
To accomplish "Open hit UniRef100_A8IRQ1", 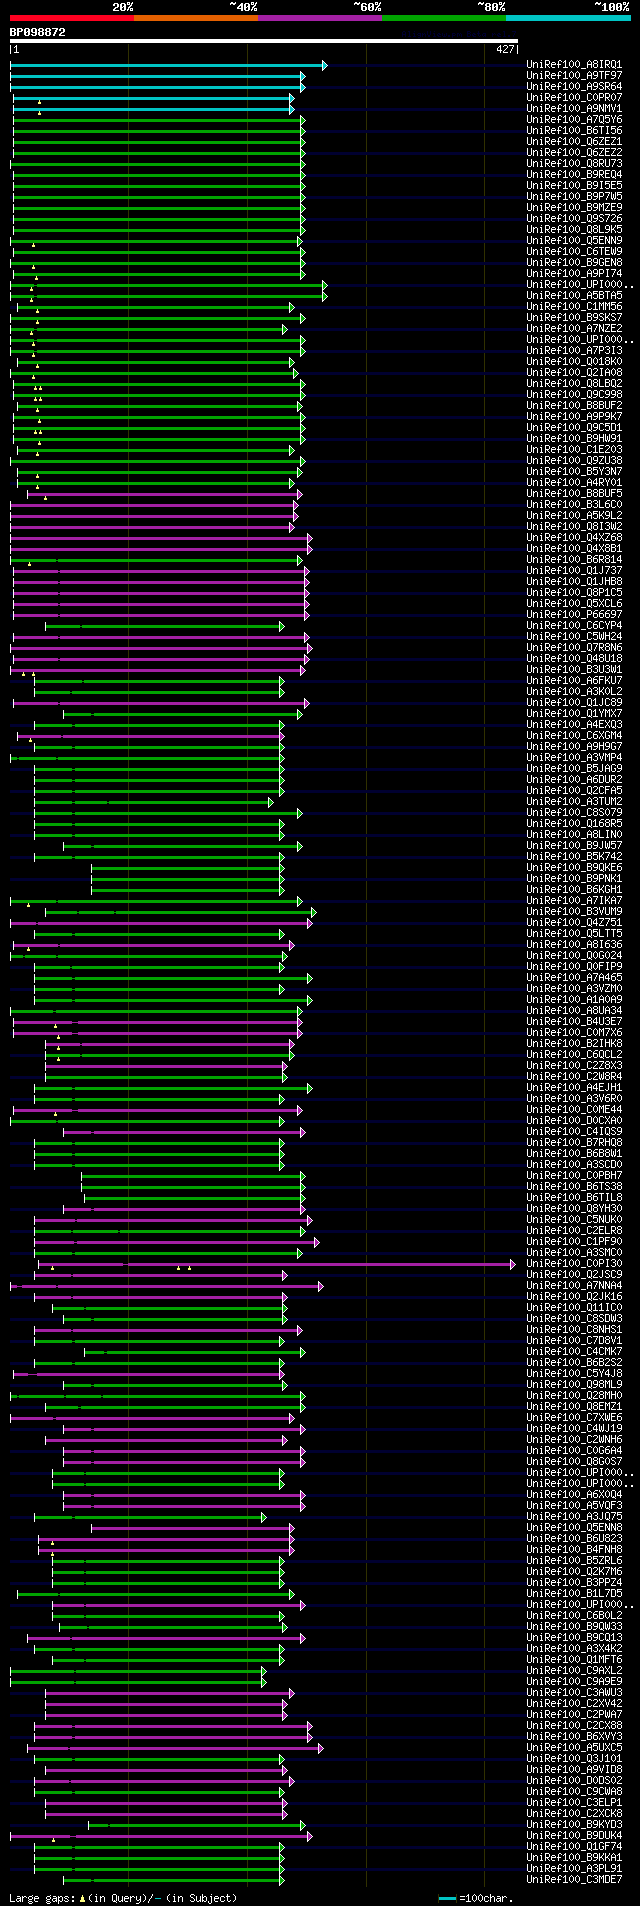I will point(574,65).
